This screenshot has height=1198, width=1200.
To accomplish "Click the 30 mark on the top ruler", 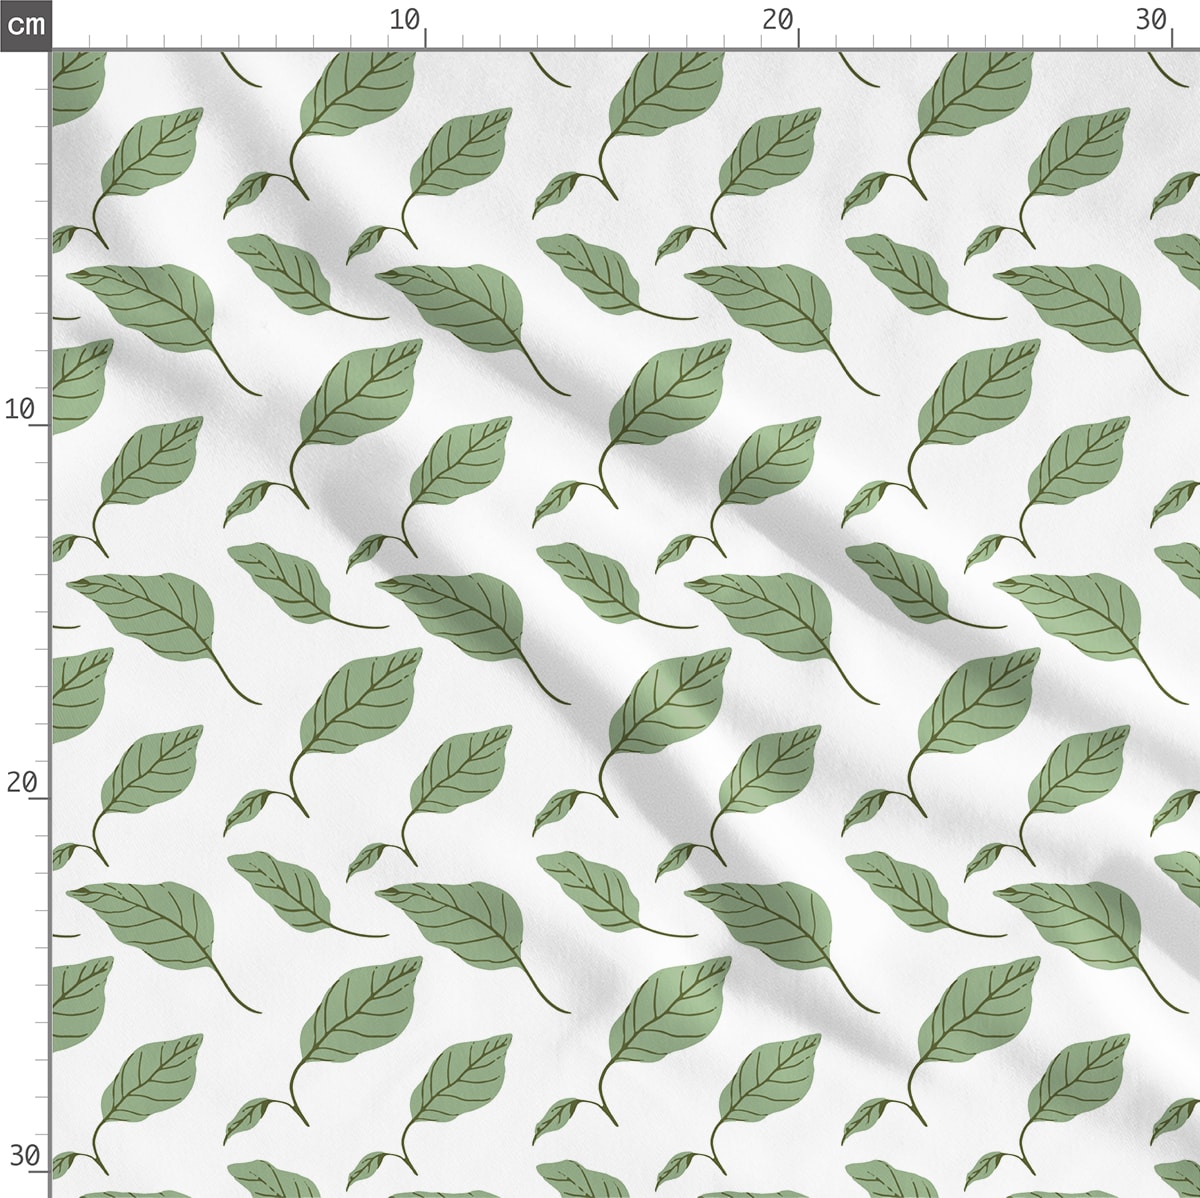I will [1151, 19].
